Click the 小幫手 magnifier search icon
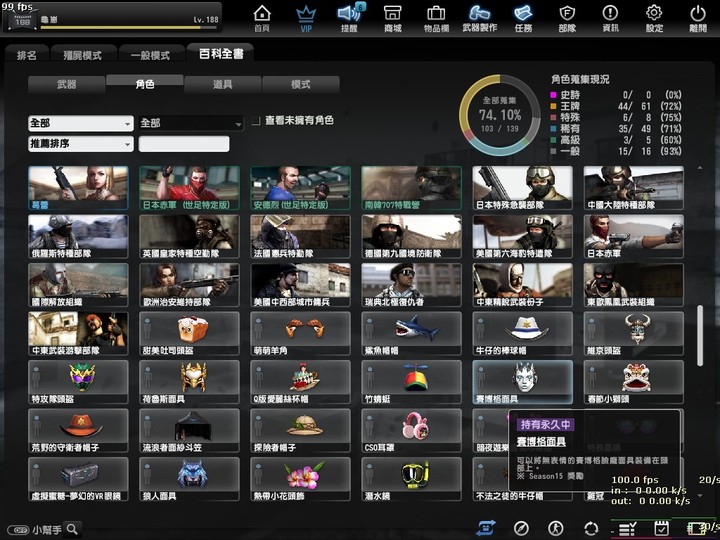720x540 pixels. coord(73,529)
